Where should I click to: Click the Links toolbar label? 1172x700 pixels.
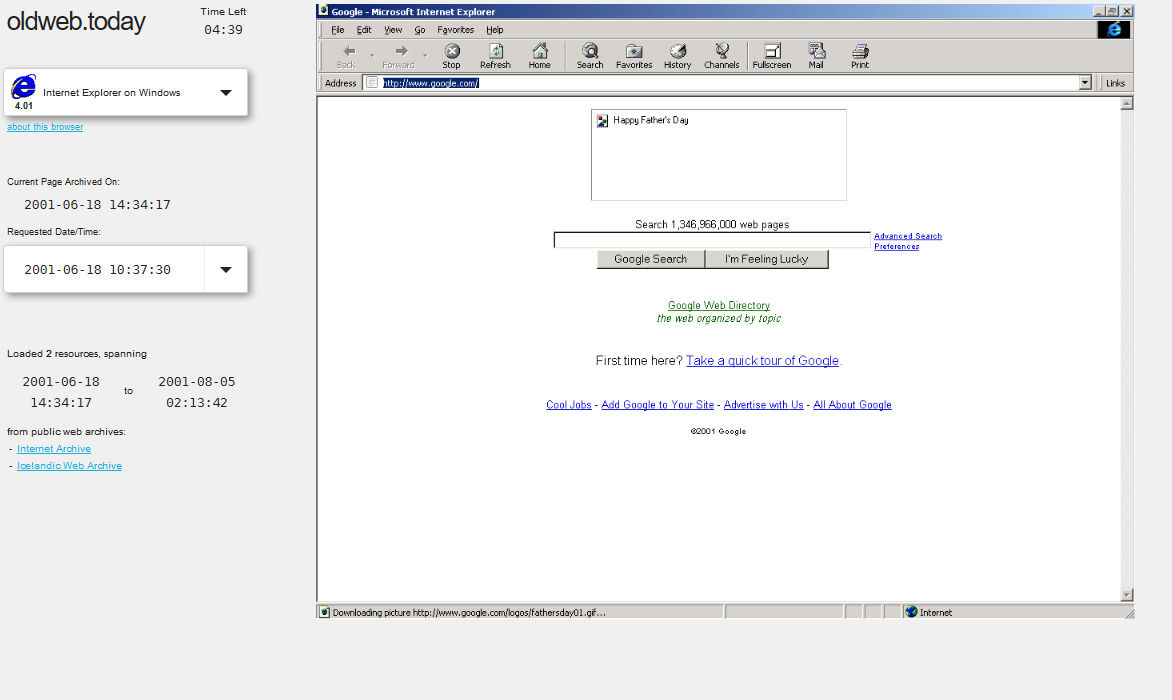(x=1115, y=83)
